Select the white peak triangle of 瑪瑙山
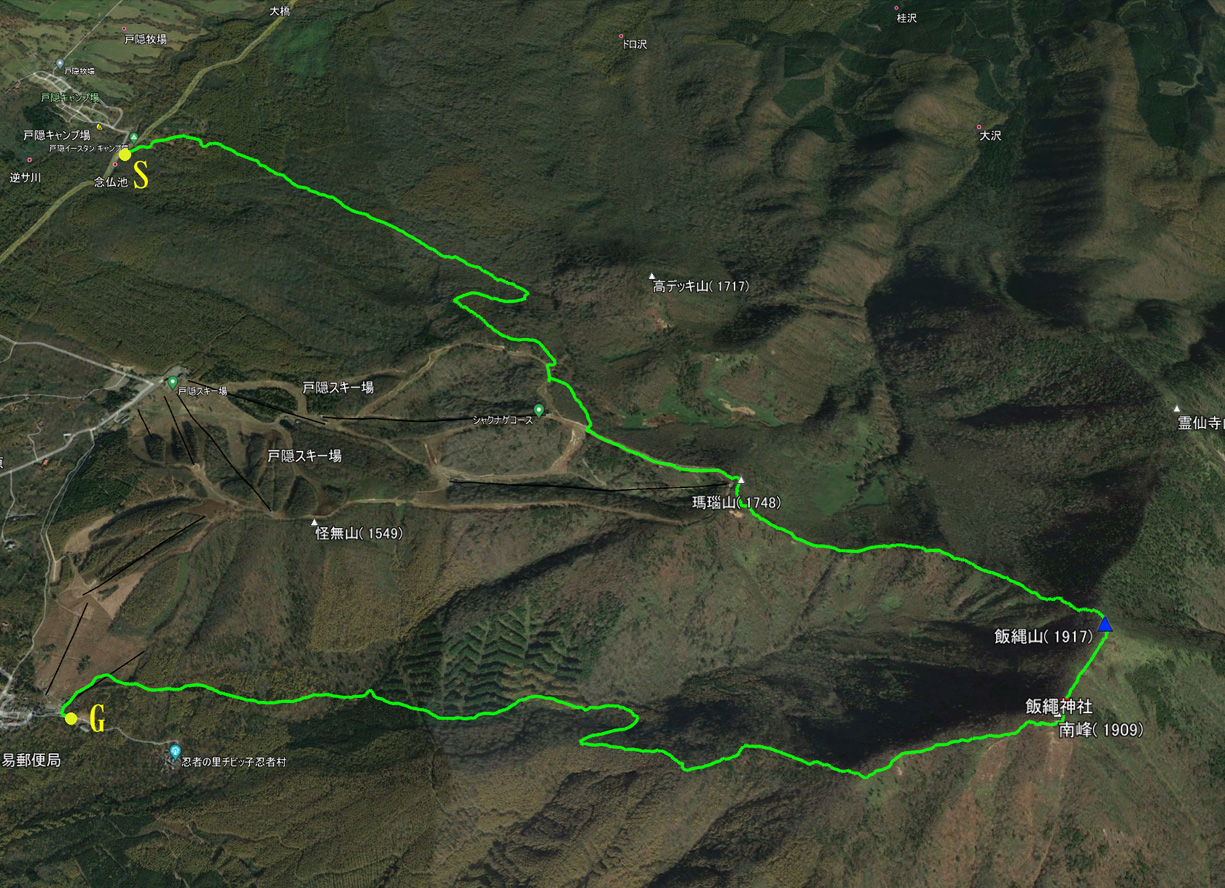1225x888 pixels. coord(741,479)
